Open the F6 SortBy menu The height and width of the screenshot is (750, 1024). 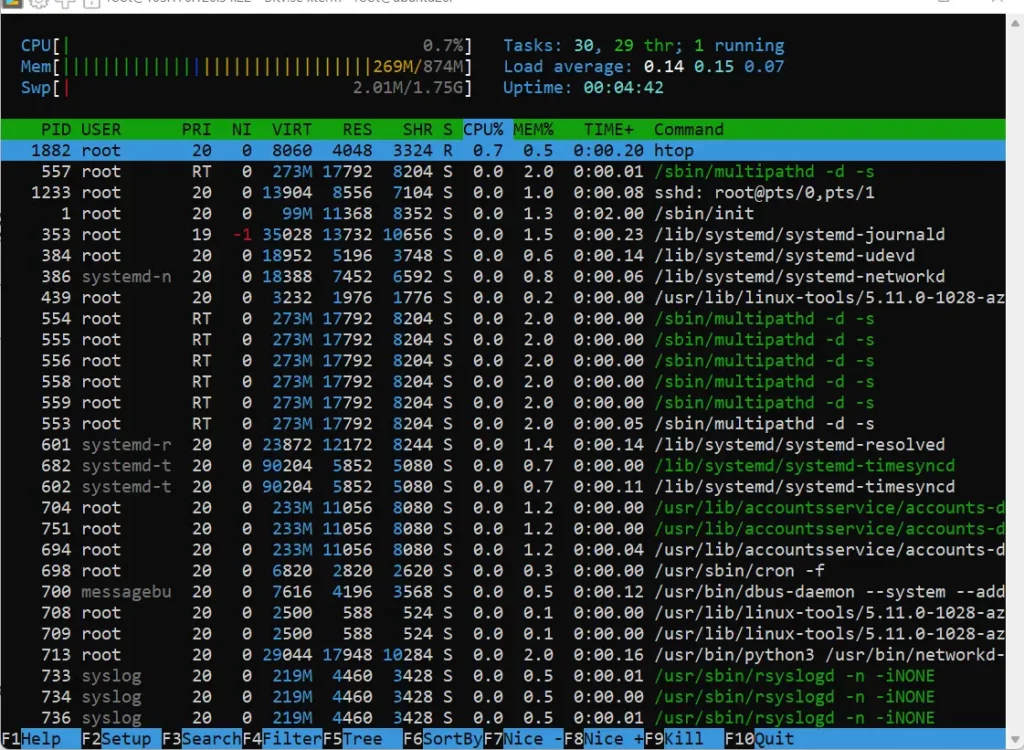[443, 739]
